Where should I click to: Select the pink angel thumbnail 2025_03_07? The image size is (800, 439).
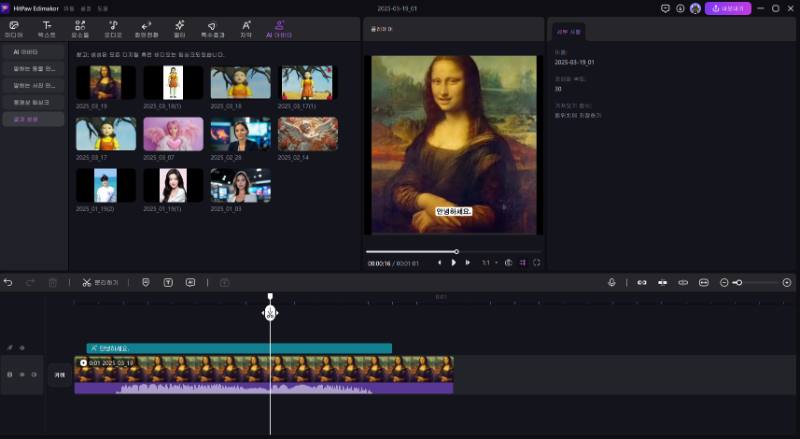[173, 134]
